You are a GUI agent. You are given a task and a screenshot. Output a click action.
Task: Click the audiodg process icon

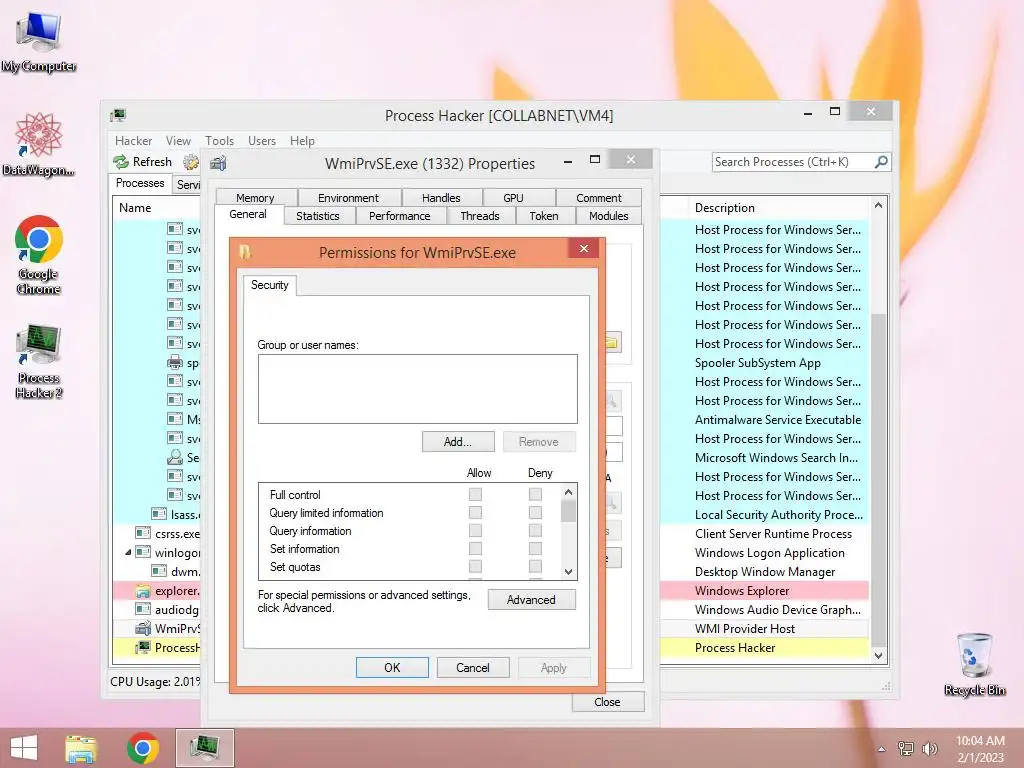pos(142,609)
